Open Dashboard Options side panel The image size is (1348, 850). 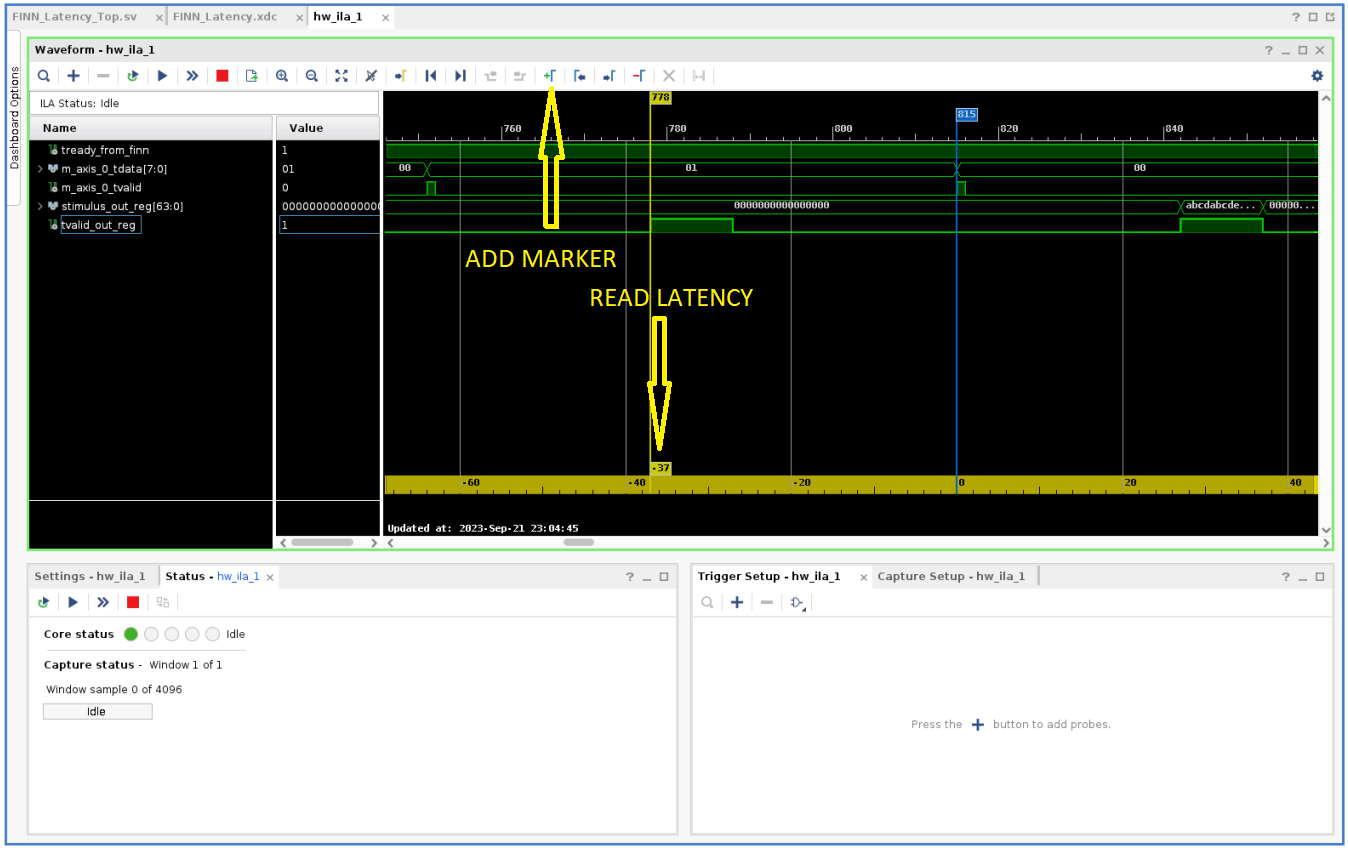14,117
